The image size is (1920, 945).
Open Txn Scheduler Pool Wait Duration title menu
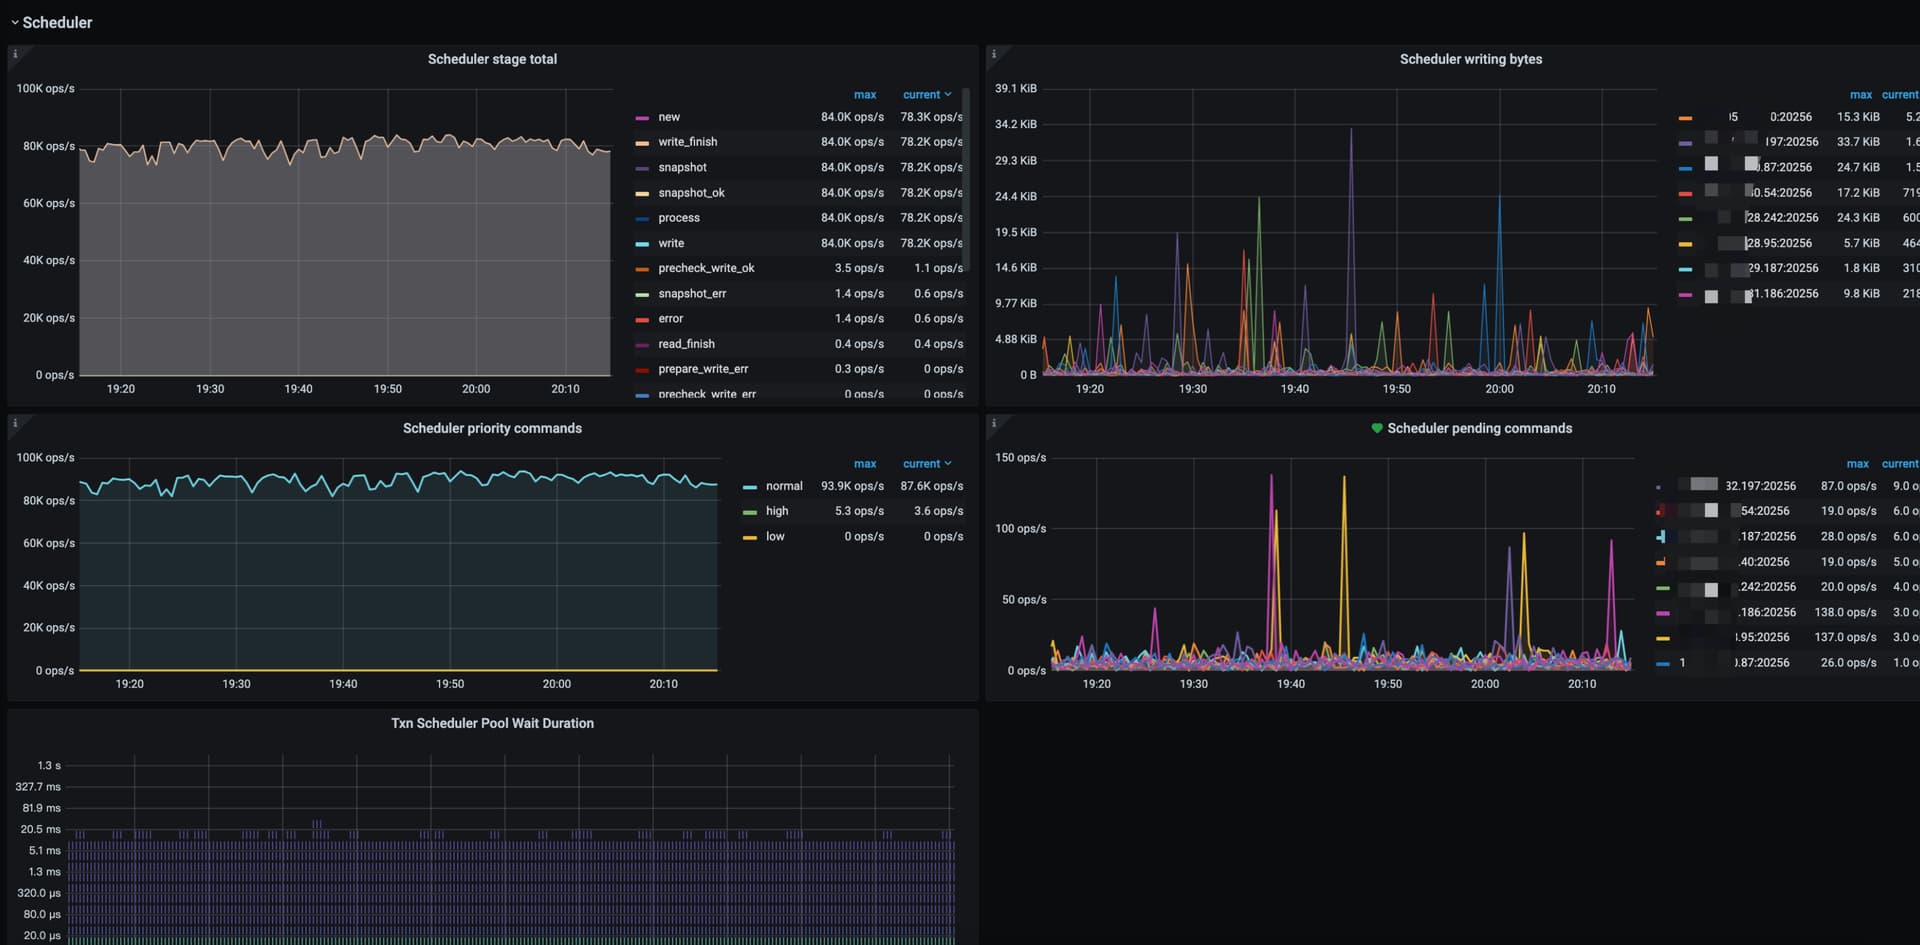coord(492,723)
